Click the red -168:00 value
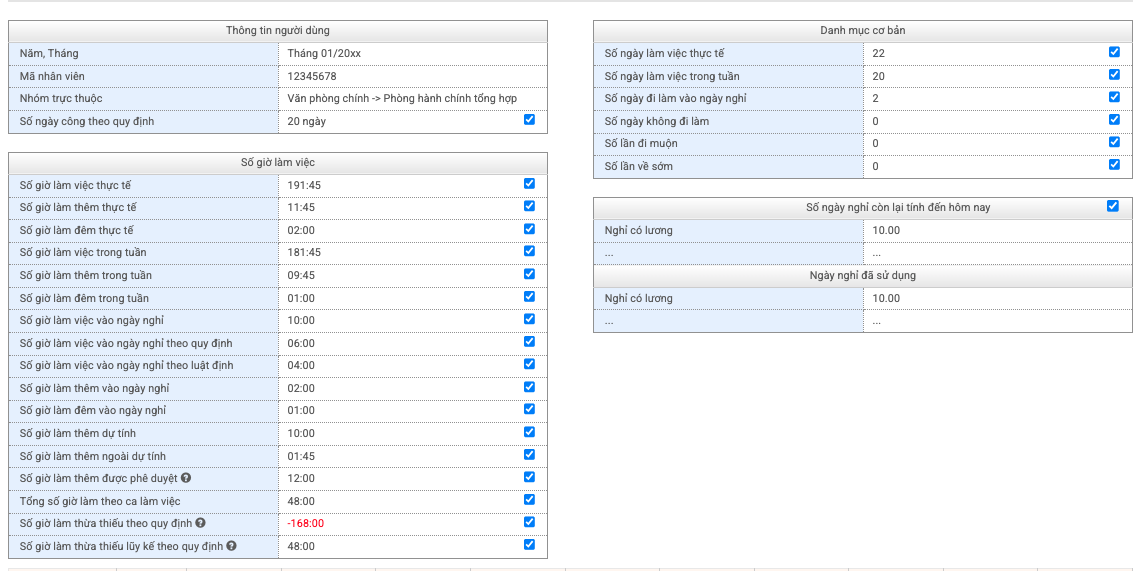The height and width of the screenshot is (571, 1137). coord(305,523)
